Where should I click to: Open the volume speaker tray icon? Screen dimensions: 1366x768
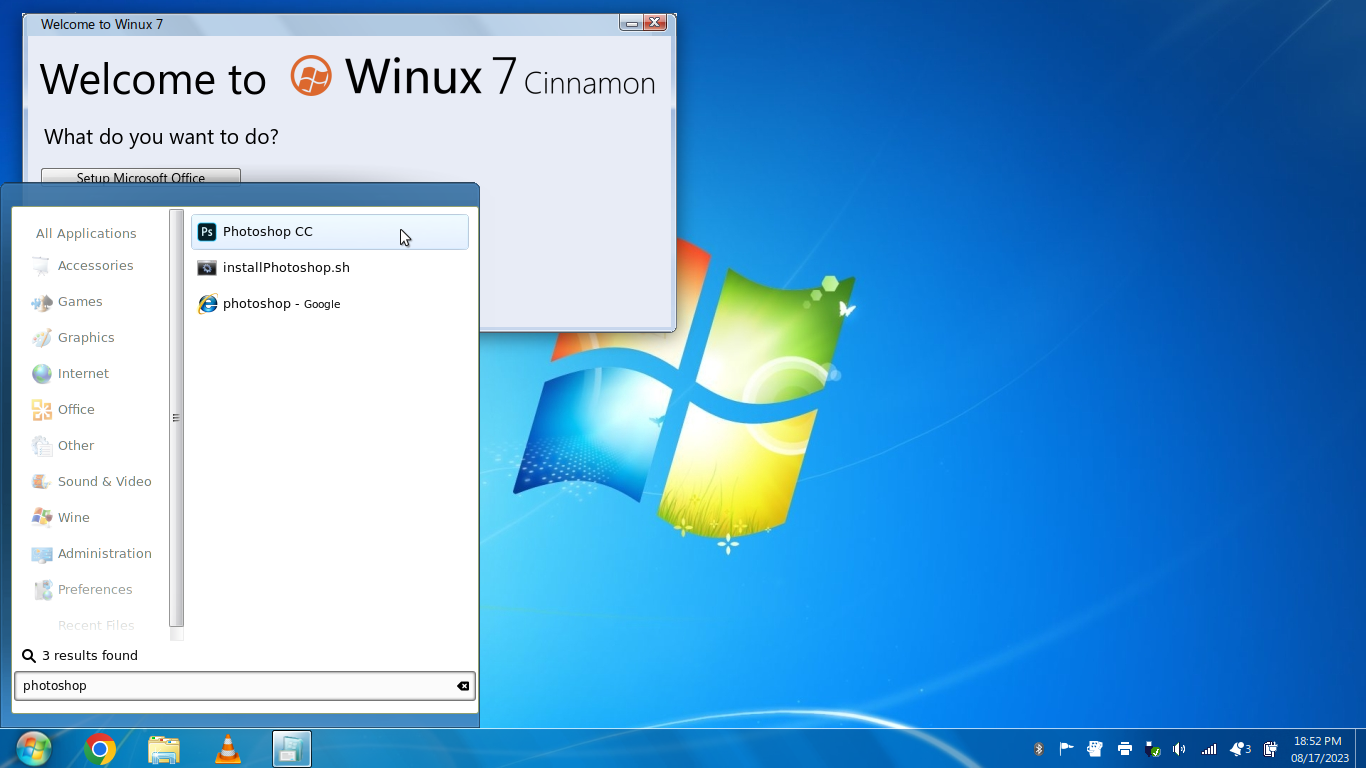(x=1180, y=749)
